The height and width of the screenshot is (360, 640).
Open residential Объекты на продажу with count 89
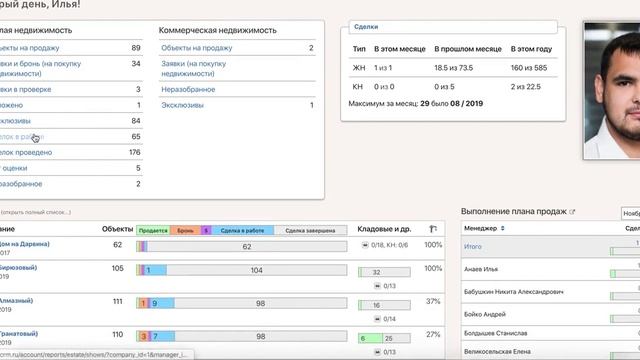tap(29, 48)
